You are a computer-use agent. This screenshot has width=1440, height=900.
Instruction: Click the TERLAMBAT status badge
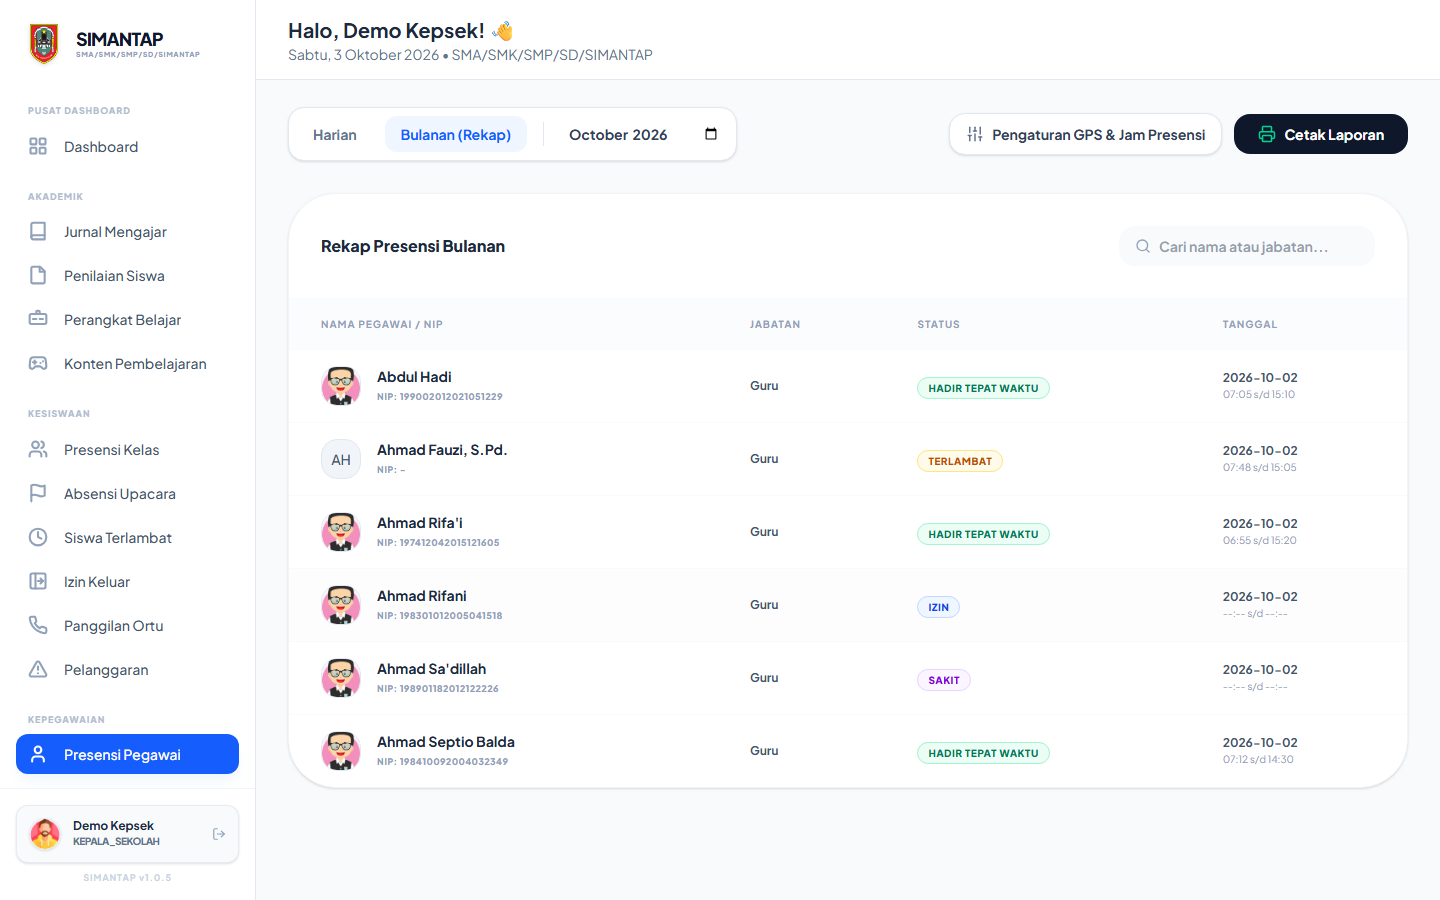pyautogui.click(x=960, y=461)
